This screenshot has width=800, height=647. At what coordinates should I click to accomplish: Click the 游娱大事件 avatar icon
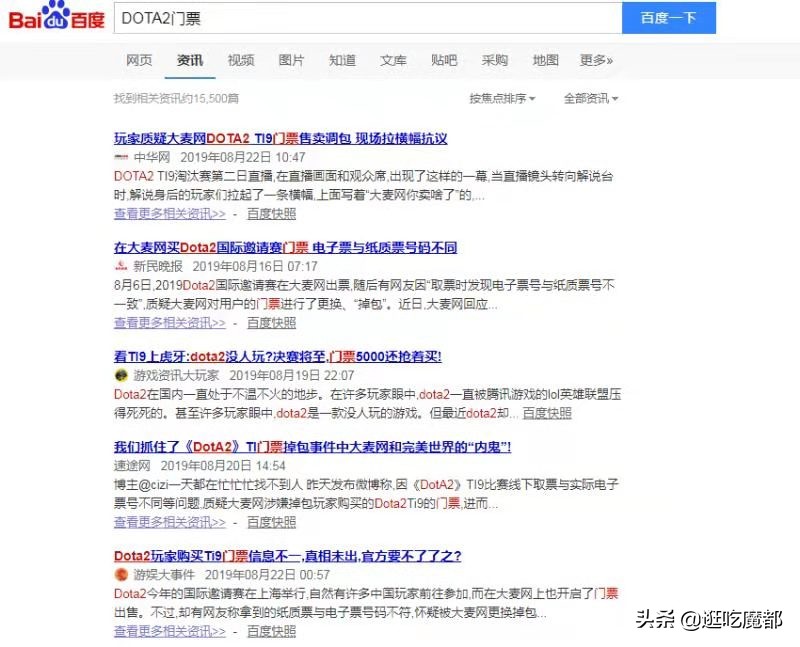121,575
